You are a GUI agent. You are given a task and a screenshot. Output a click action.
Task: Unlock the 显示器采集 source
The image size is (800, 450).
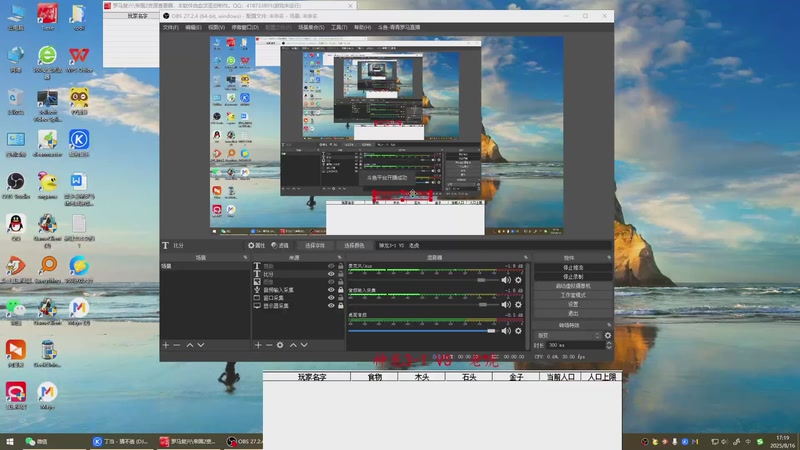[341, 306]
